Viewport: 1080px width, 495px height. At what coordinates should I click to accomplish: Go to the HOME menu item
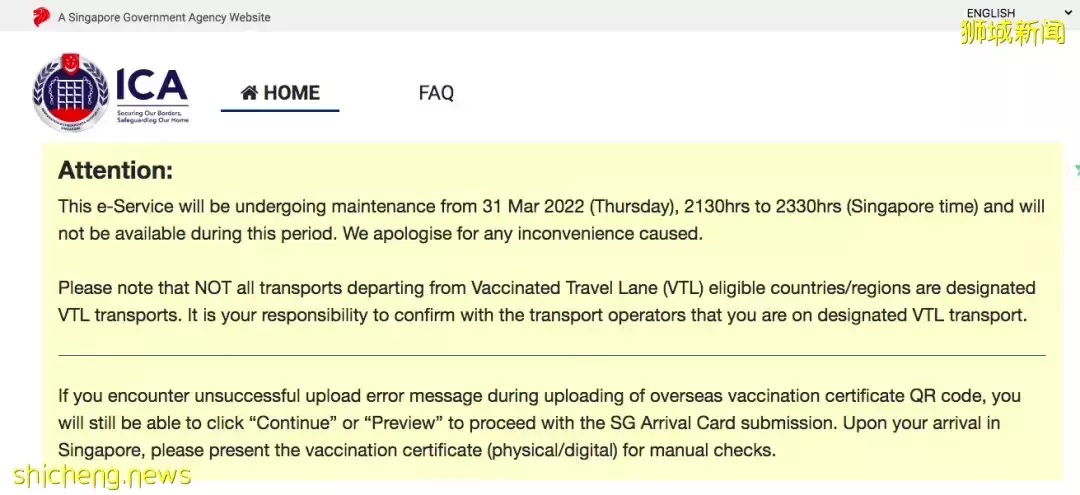point(291,93)
